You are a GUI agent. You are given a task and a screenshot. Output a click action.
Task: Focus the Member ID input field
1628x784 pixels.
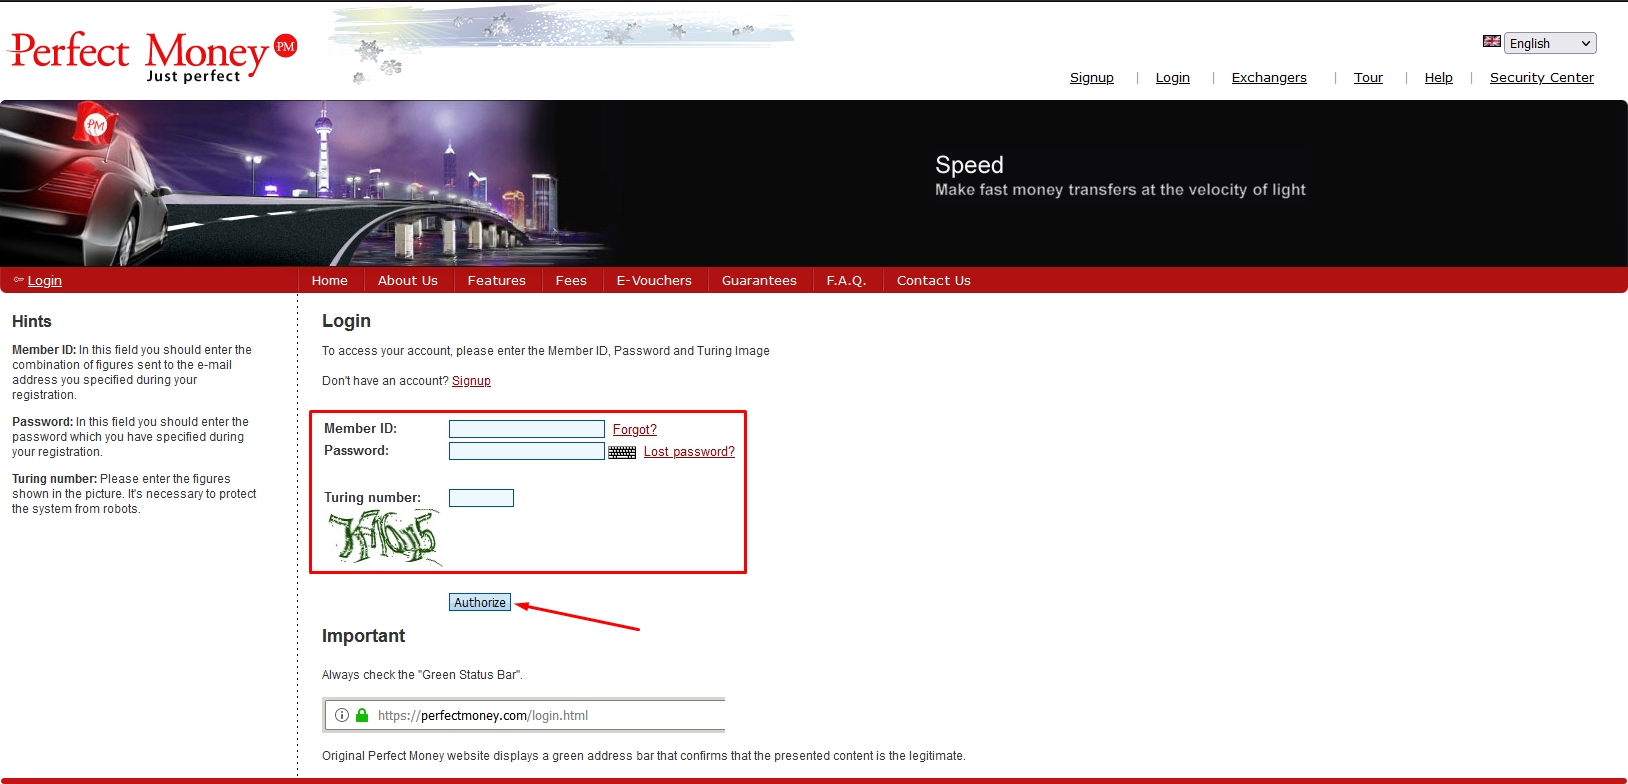[527, 429]
